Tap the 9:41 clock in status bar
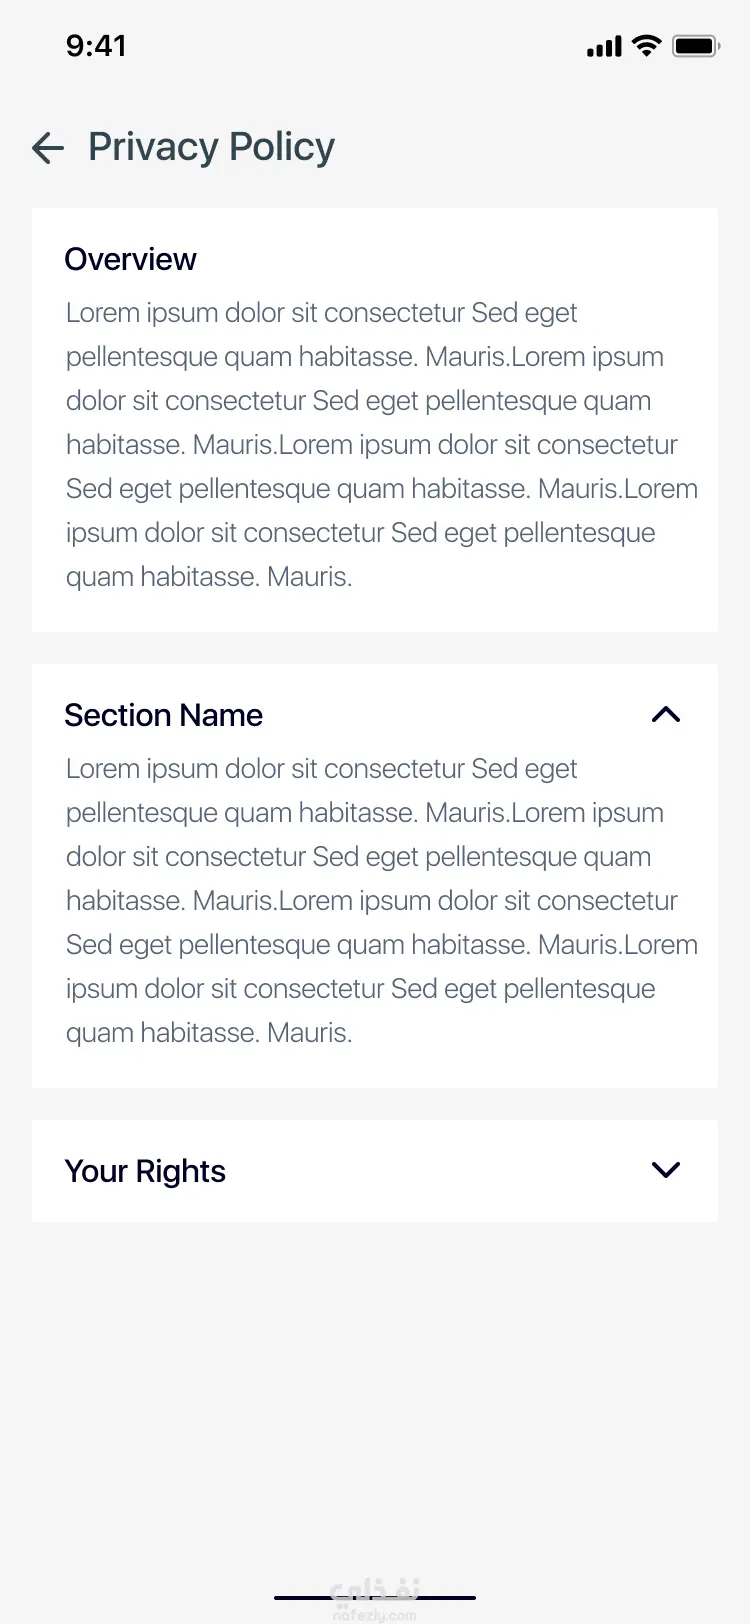This screenshot has width=750, height=1624. pos(96,45)
